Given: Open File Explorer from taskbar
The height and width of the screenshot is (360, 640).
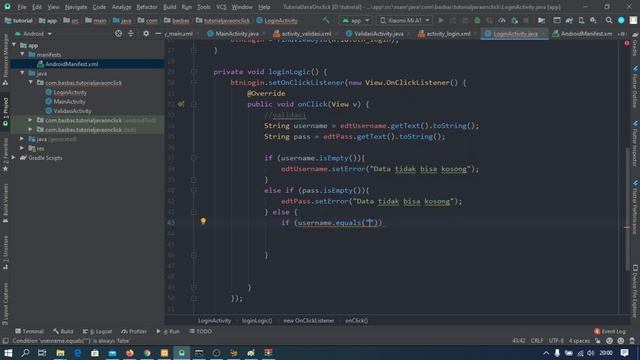Looking at the screenshot, I should pyautogui.click(x=60, y=353).
